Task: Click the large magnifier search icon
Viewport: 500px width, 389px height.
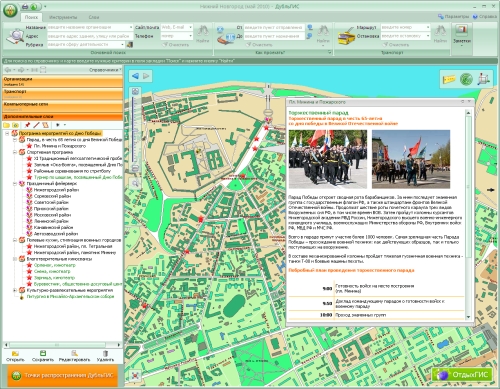Action: 15,36
